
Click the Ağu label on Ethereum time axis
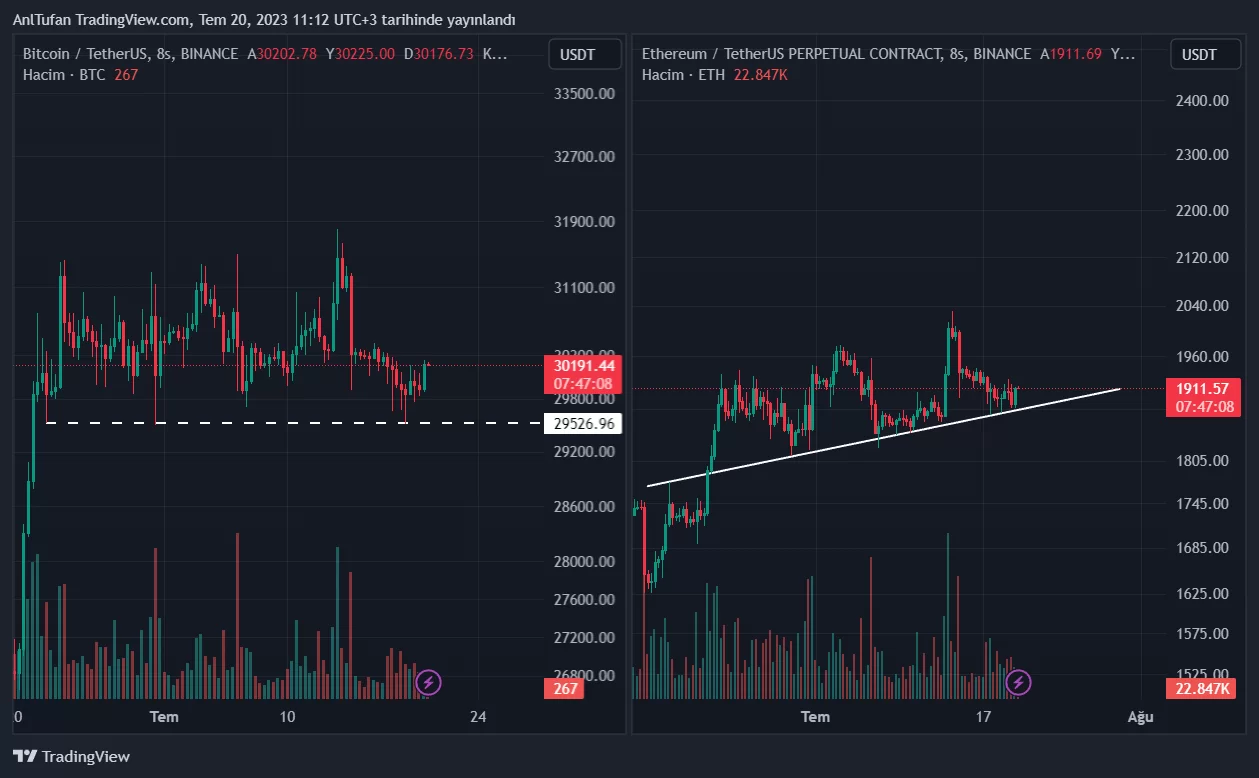[x=1140, y=717]
